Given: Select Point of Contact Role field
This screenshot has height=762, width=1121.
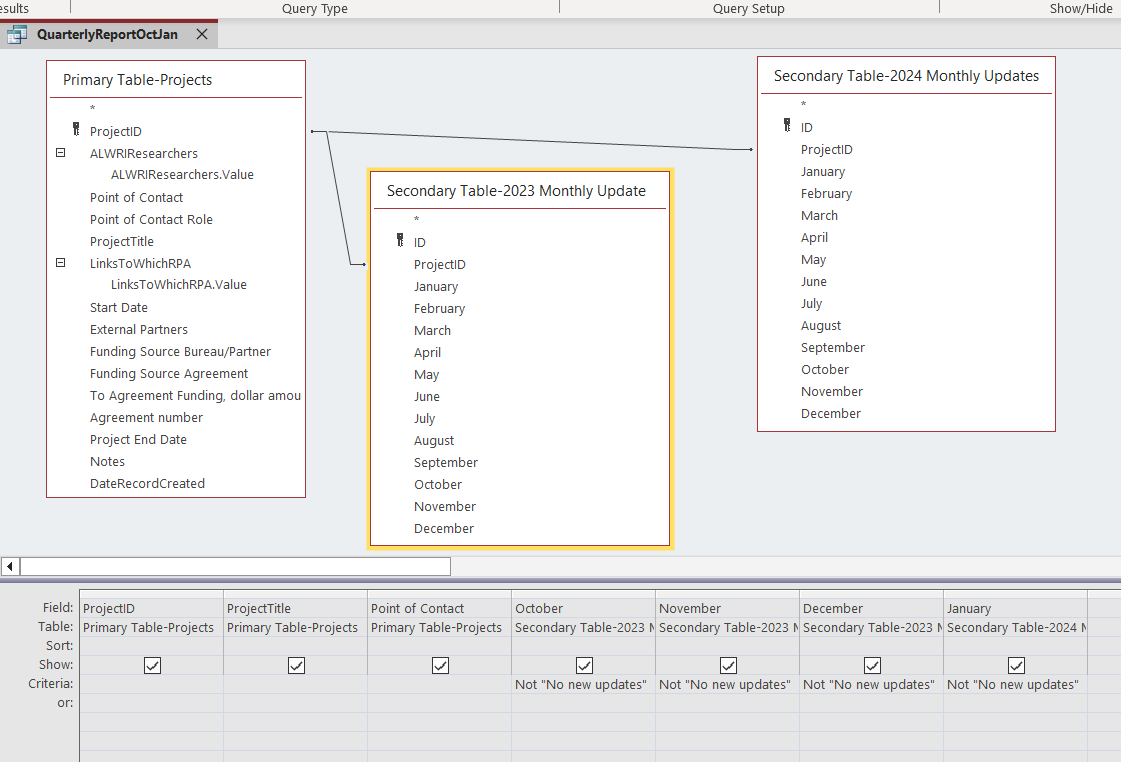Looking at the screenshot, I should [152, 219].
